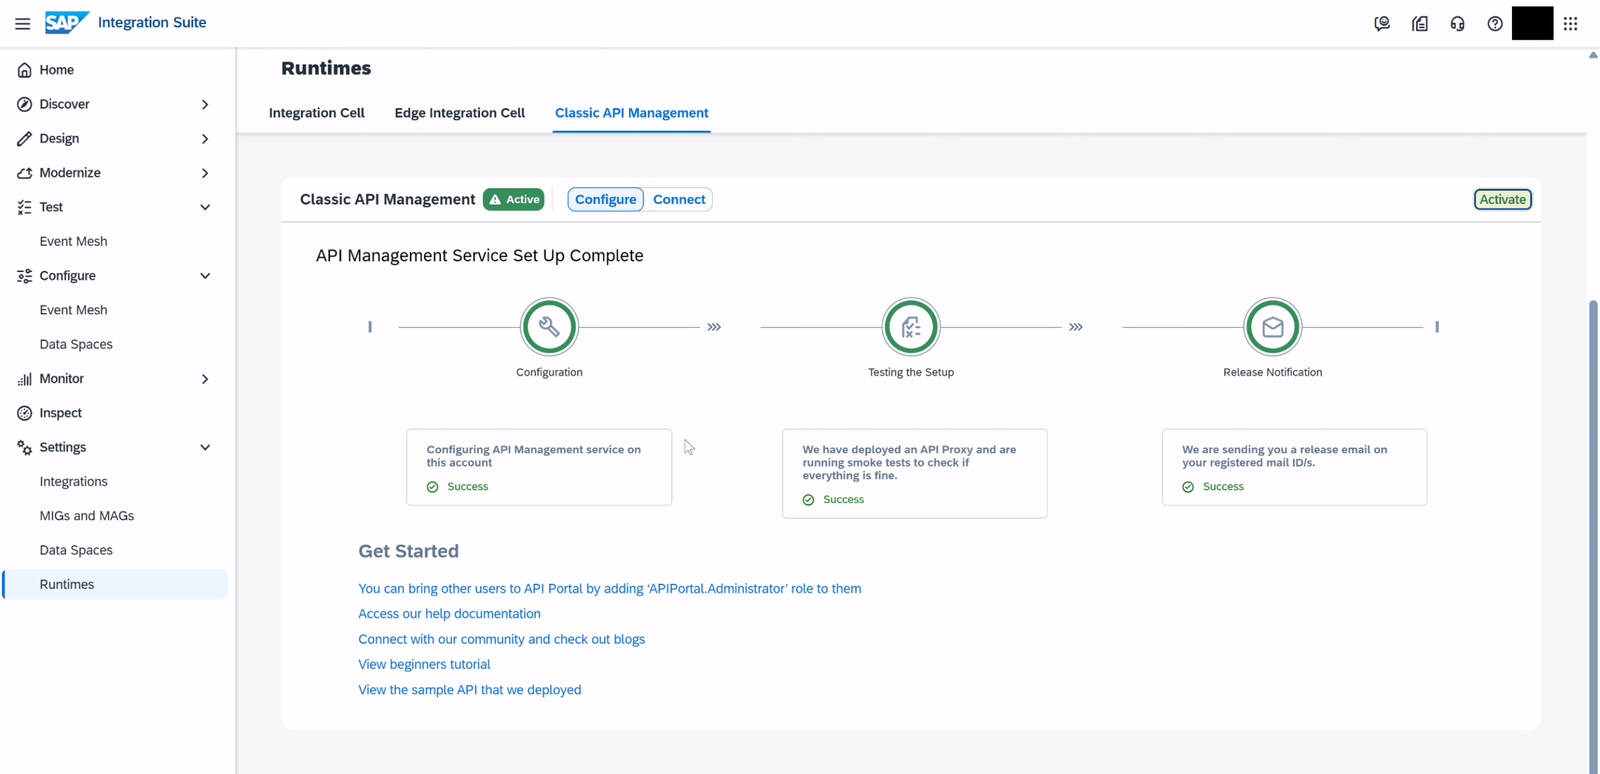Open Inspect from the sidebar icon
This screenshot has height=774, width=1600.
pos(25,413)
